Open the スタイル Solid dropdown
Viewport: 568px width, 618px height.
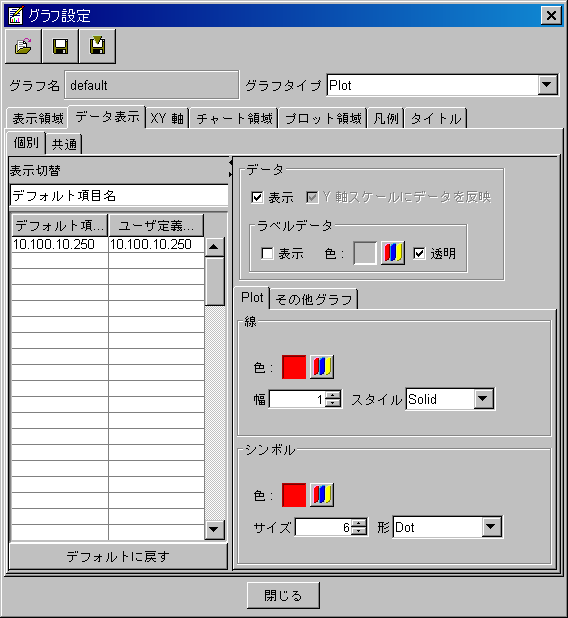coord(483,399)
